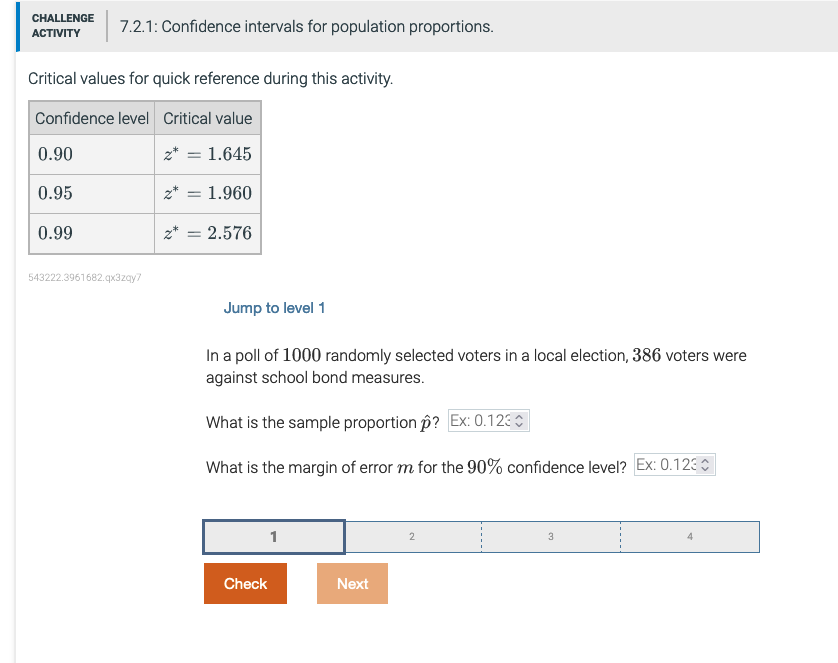
Task: Focus the sample proportion input field
Action: pyautogui.click(x=488, y=421)
